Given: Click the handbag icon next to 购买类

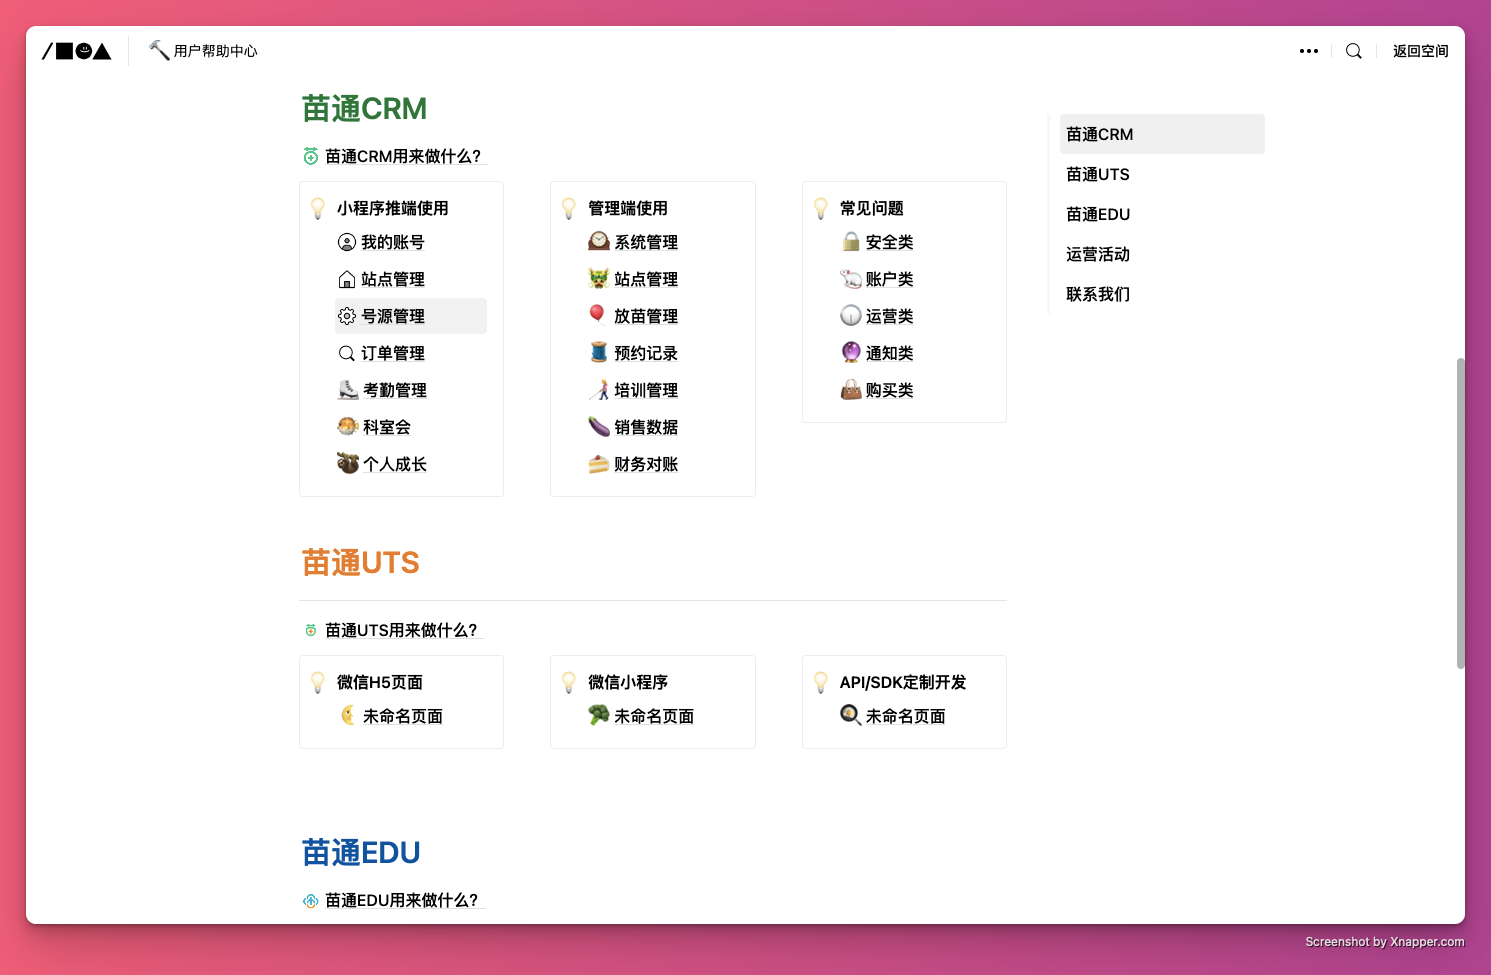Looking at the screenshot, I should tap(851, 390).
